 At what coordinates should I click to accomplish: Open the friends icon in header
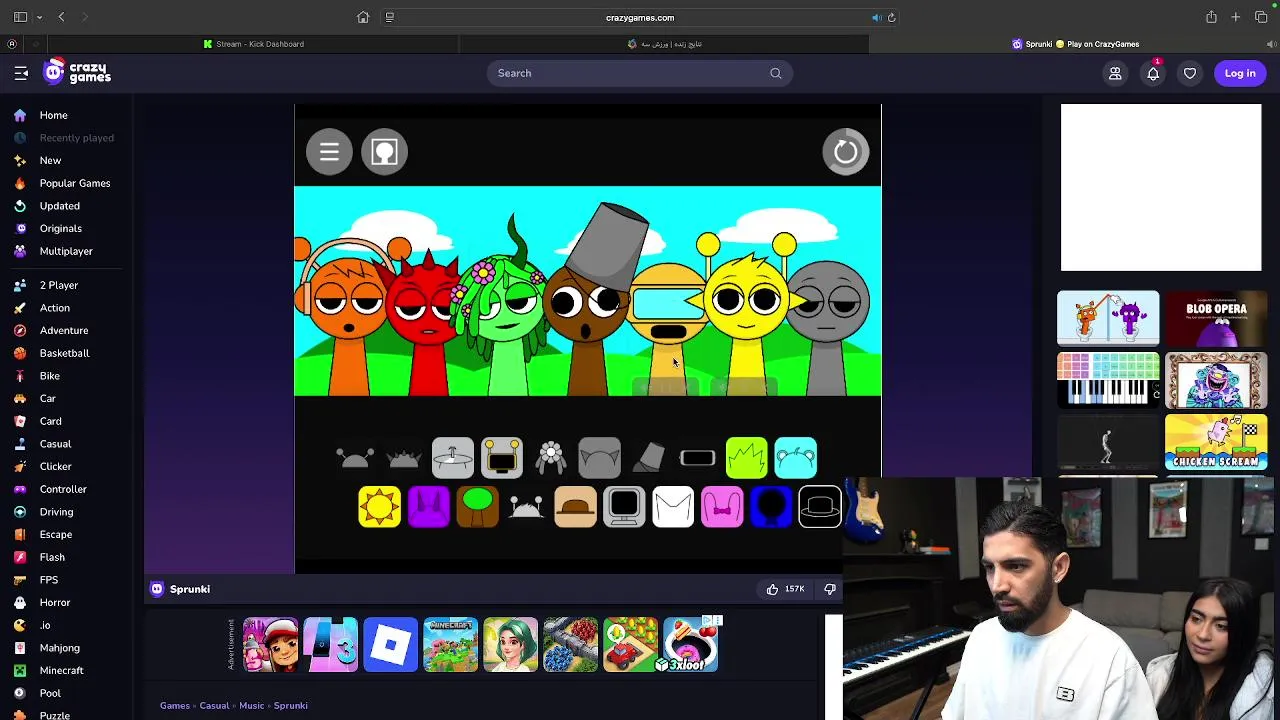1115,73
